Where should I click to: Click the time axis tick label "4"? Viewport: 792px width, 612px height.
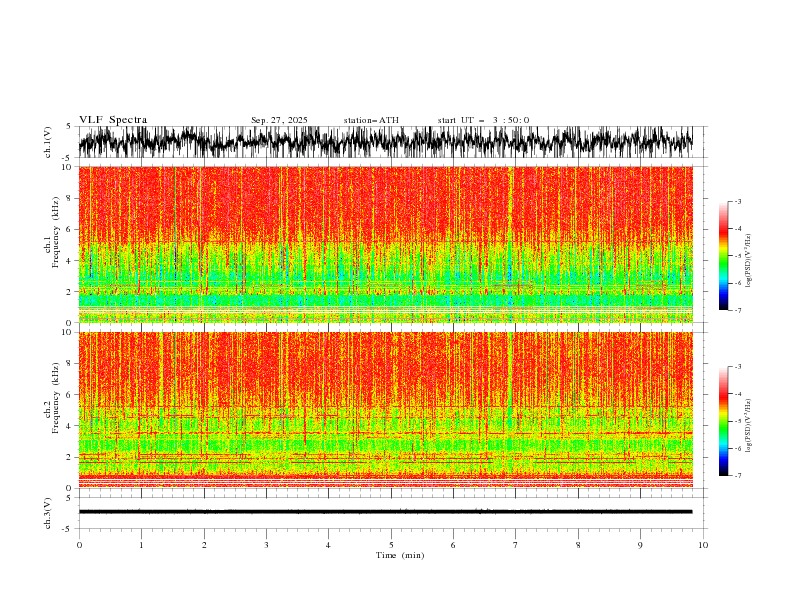click(328, 545)
